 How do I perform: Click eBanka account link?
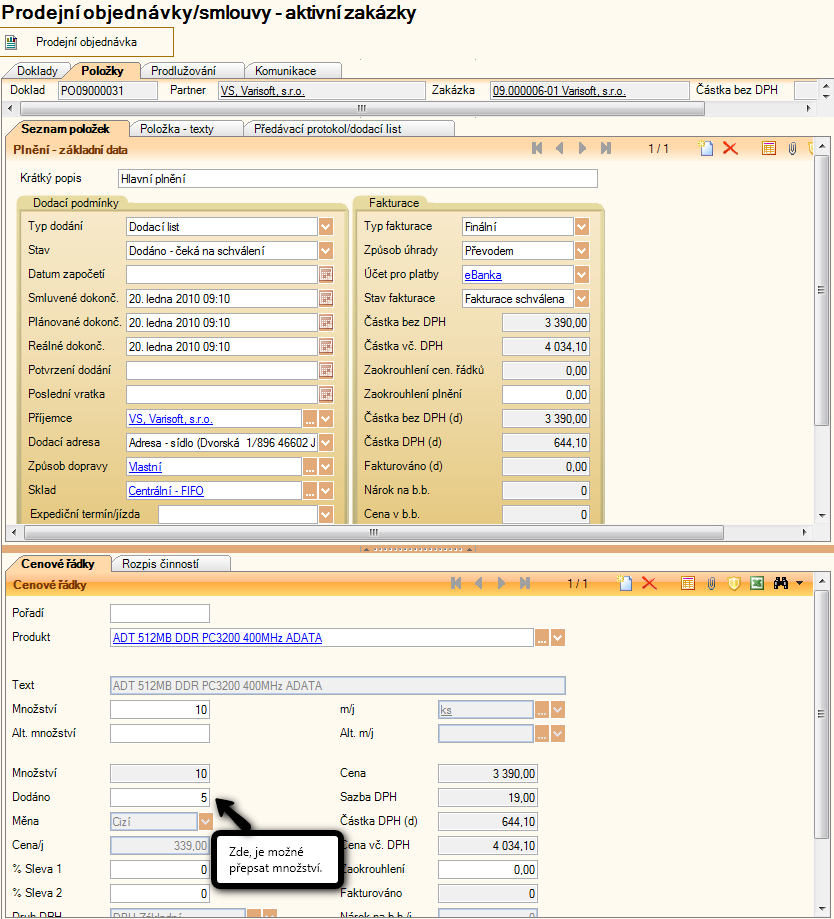pyautogui.click(x=482, y=275)
